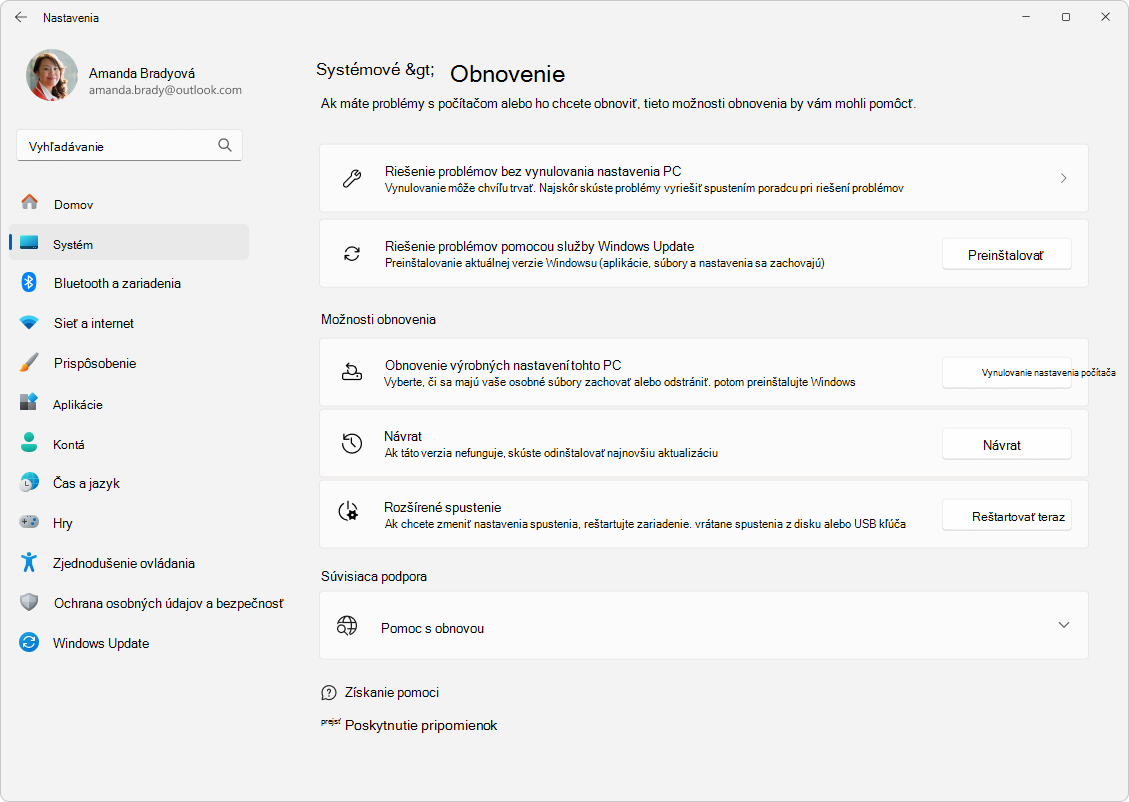
Task: Click the Domov home icon
Action: coord(30,202)
